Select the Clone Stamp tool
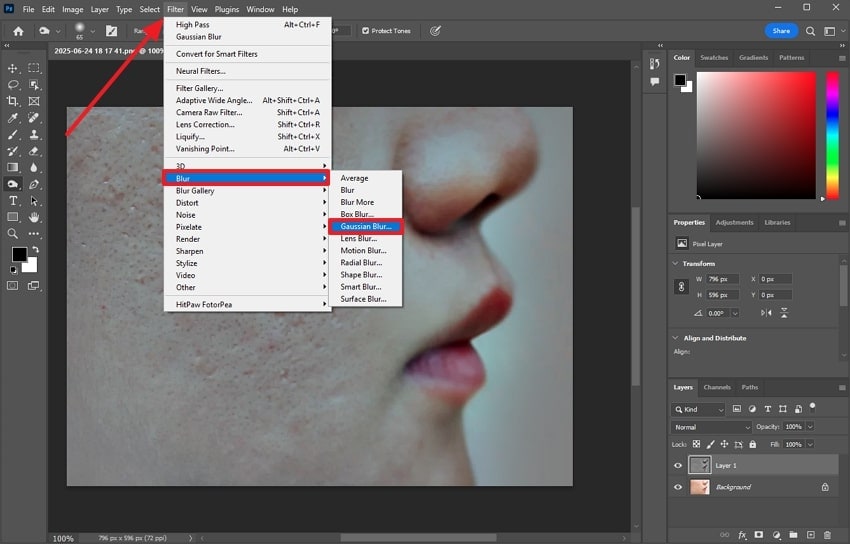Viewport: 850px width, 544px height. pos(34,134)
